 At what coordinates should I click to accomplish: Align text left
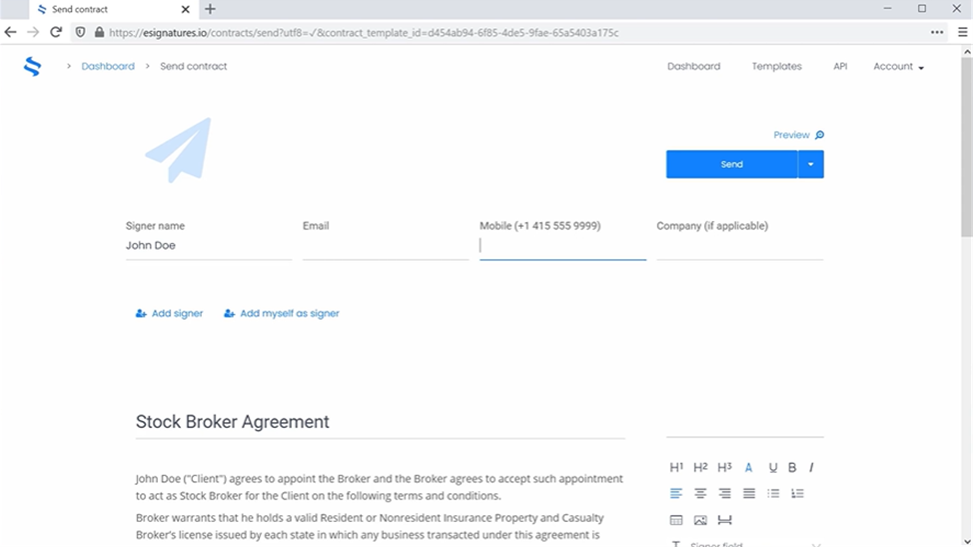coord(676,494)
